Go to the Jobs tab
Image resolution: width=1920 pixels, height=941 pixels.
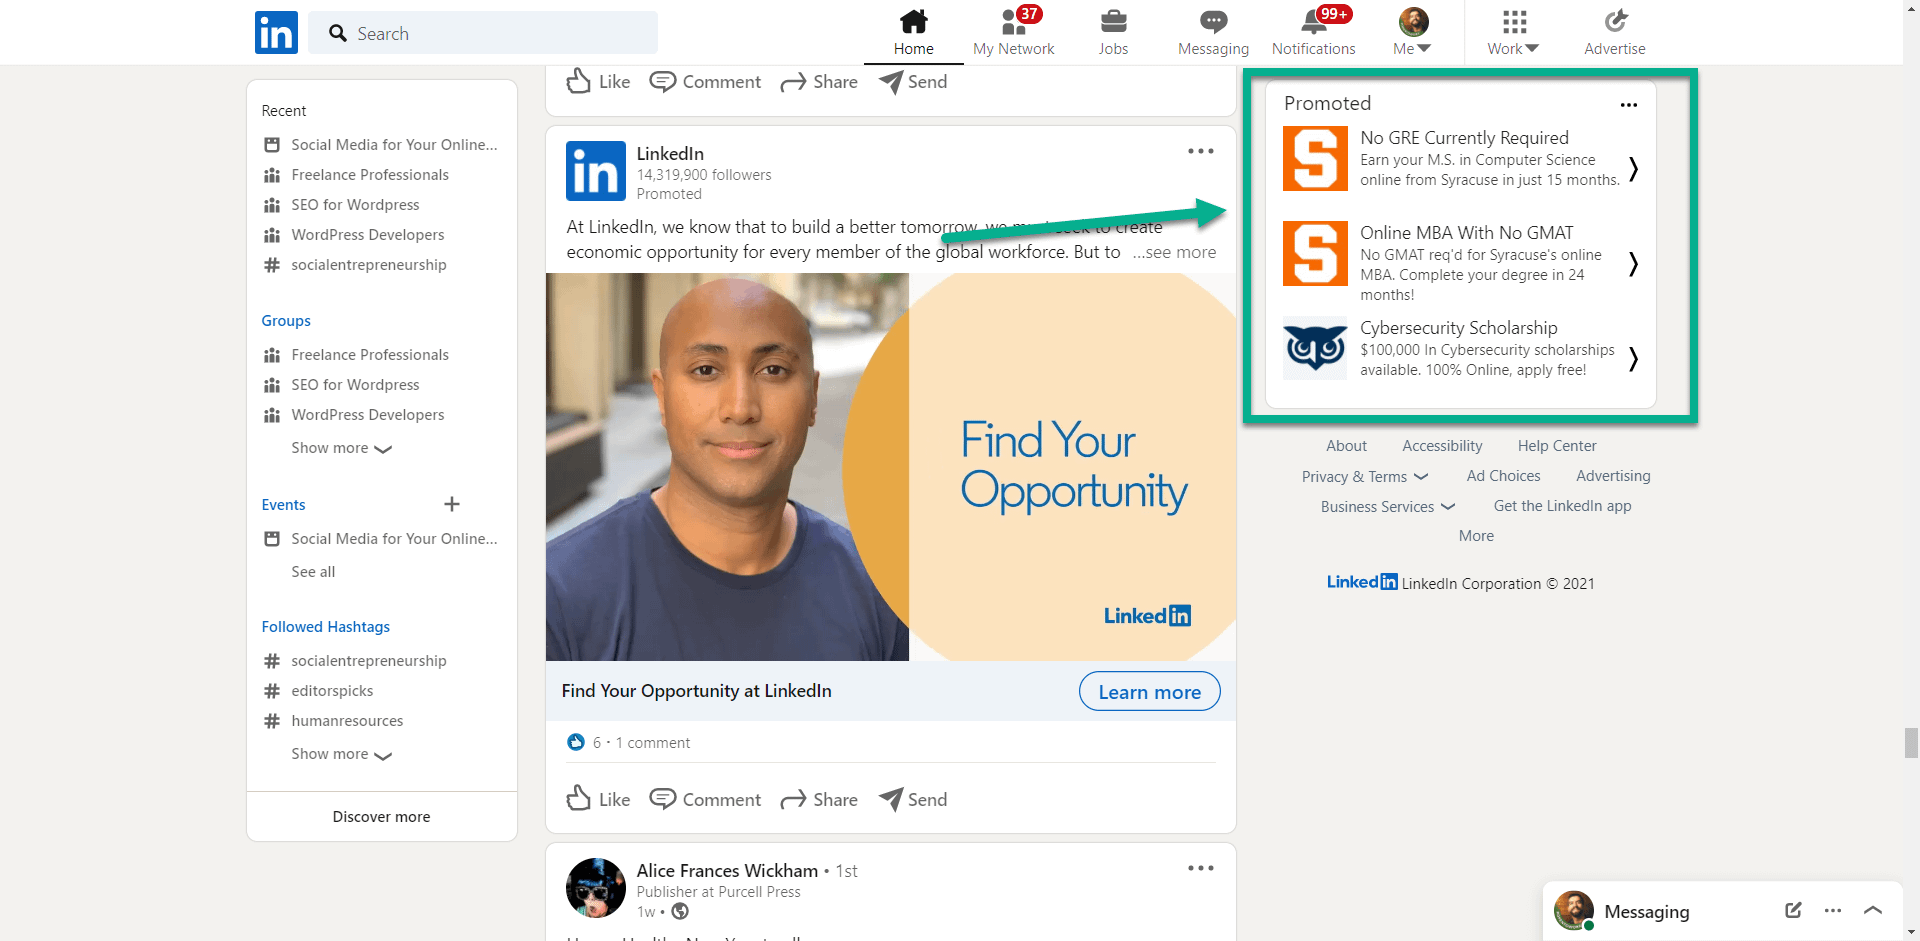click(x=1113, y=33)
